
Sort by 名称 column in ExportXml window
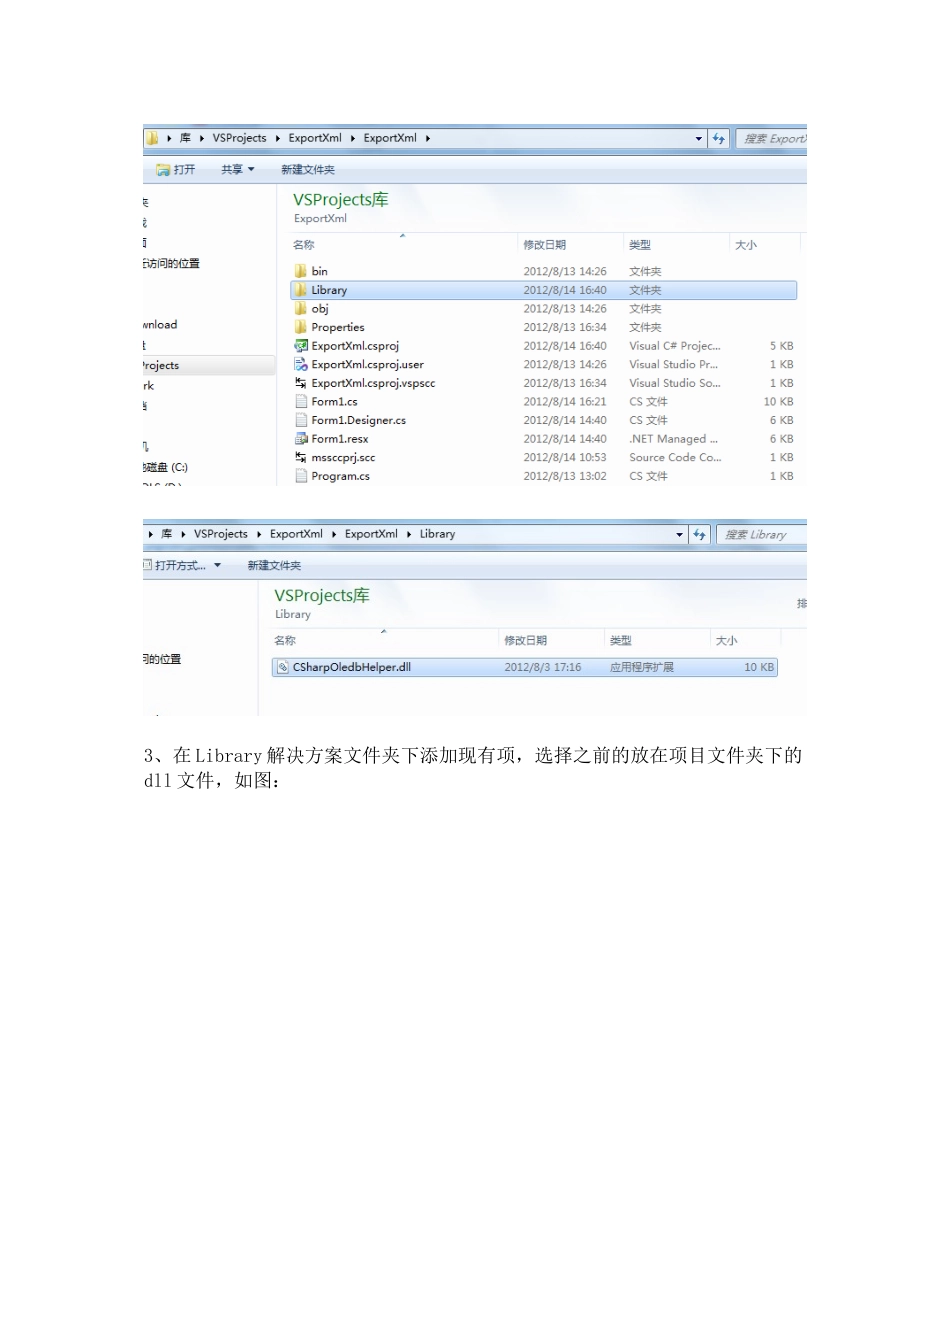(x=304, y=245)
